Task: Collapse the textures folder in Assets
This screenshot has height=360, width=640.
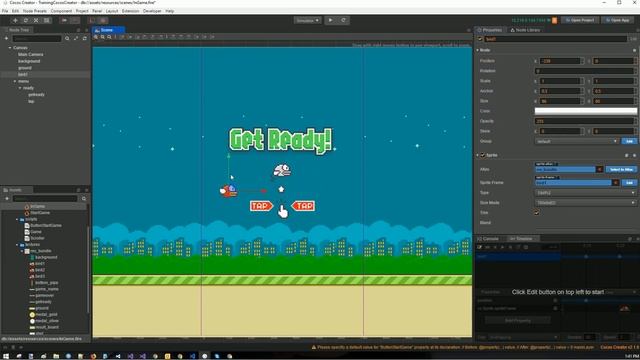Action: [x=17, y=244]
